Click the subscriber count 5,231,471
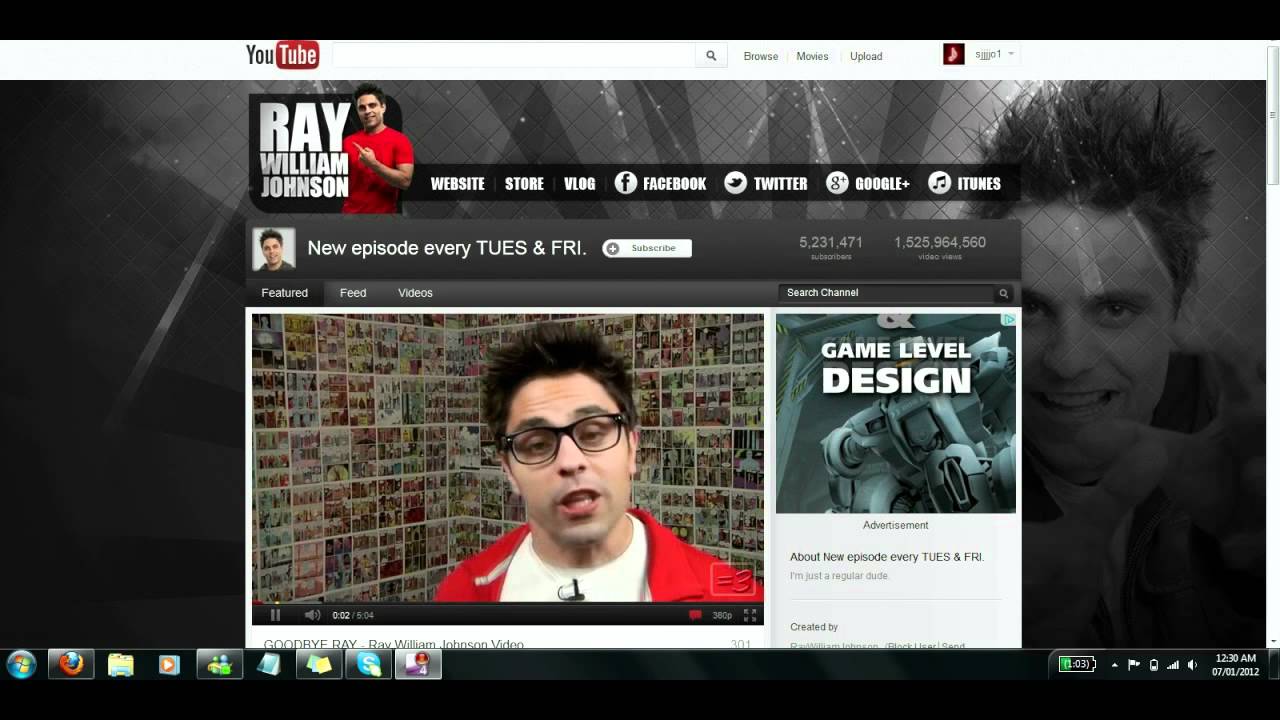Viewport: 1280px width, 720px height. coord(830,242)
